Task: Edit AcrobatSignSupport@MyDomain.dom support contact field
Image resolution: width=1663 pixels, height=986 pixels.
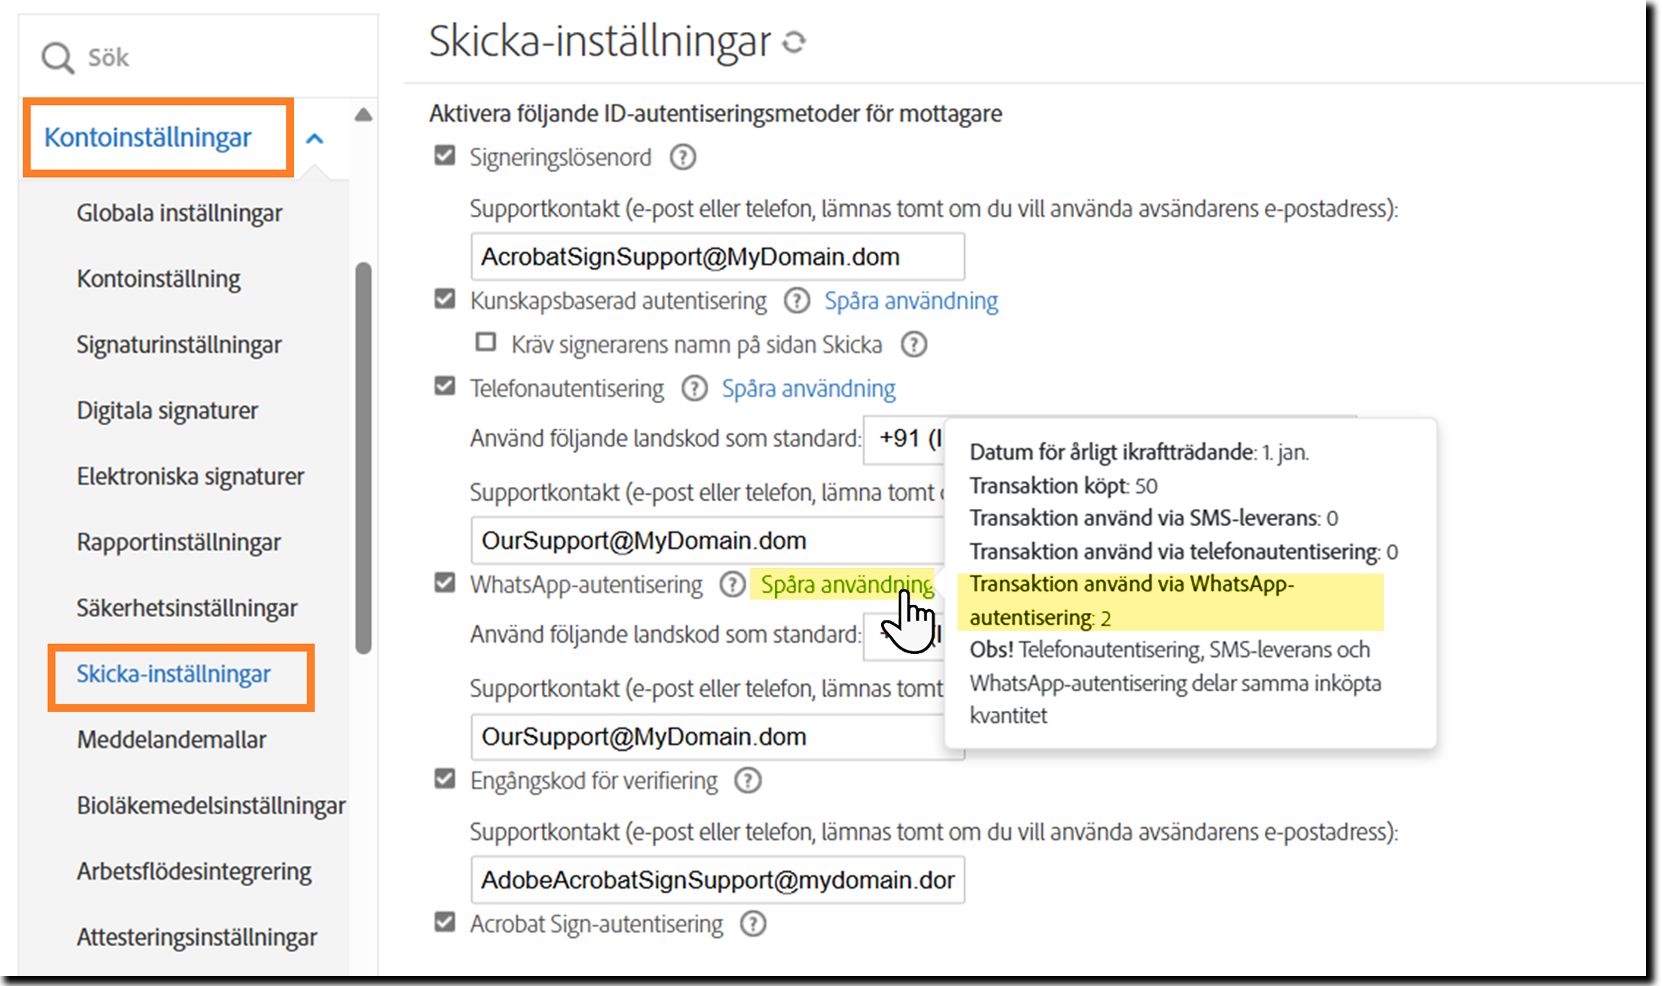Action: tap(718, 257)
